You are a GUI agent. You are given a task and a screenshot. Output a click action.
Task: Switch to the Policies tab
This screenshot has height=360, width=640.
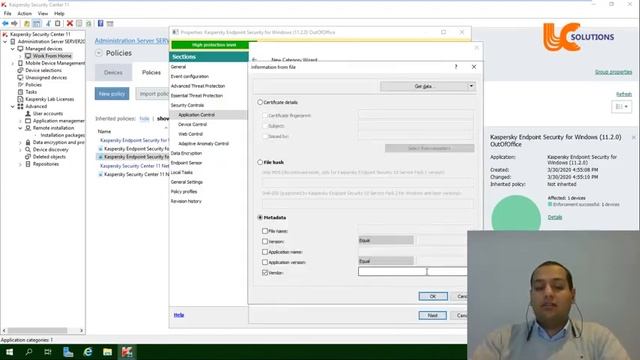coord(151,72)
